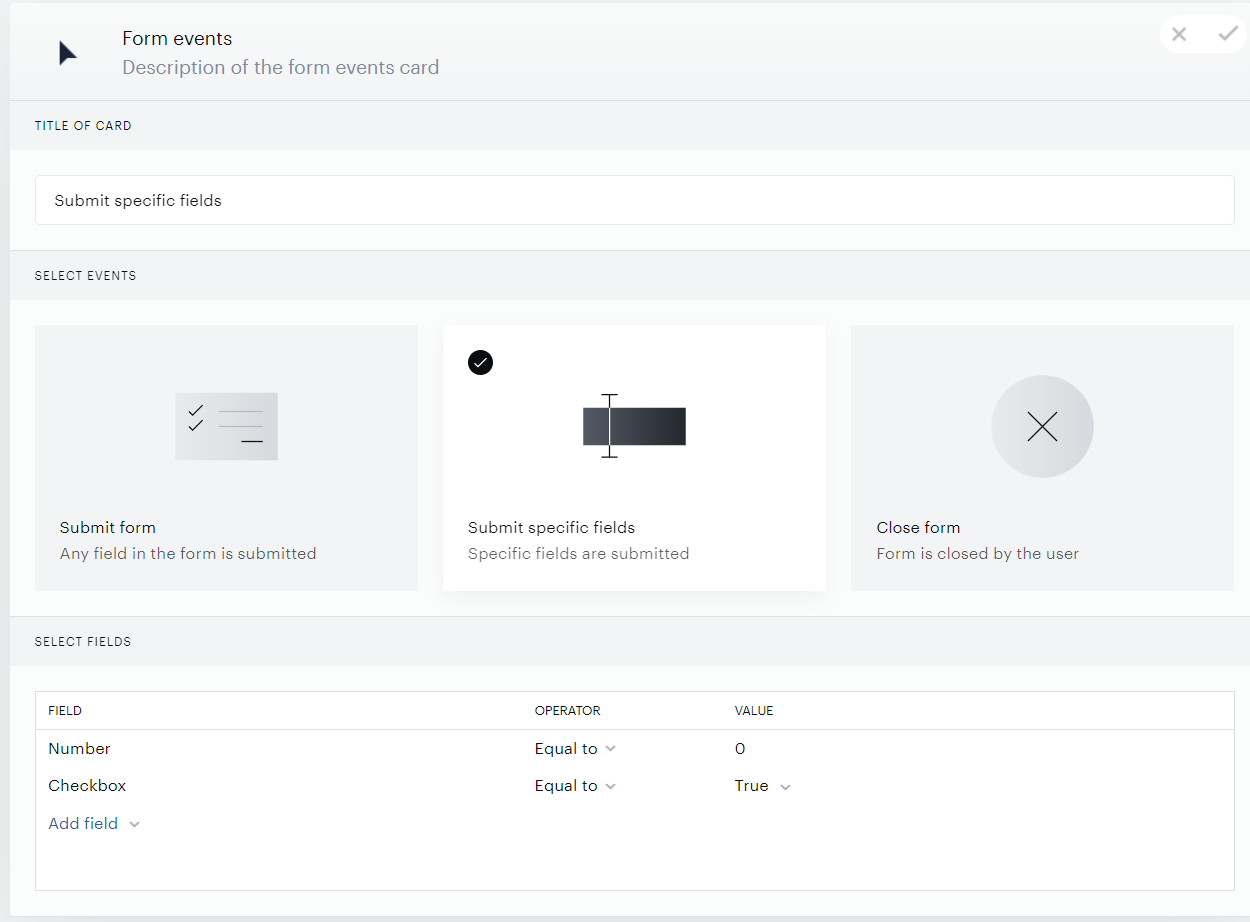Cancel changes with the X icon
1250x922 pixels.
click(x=1179, y=34)
